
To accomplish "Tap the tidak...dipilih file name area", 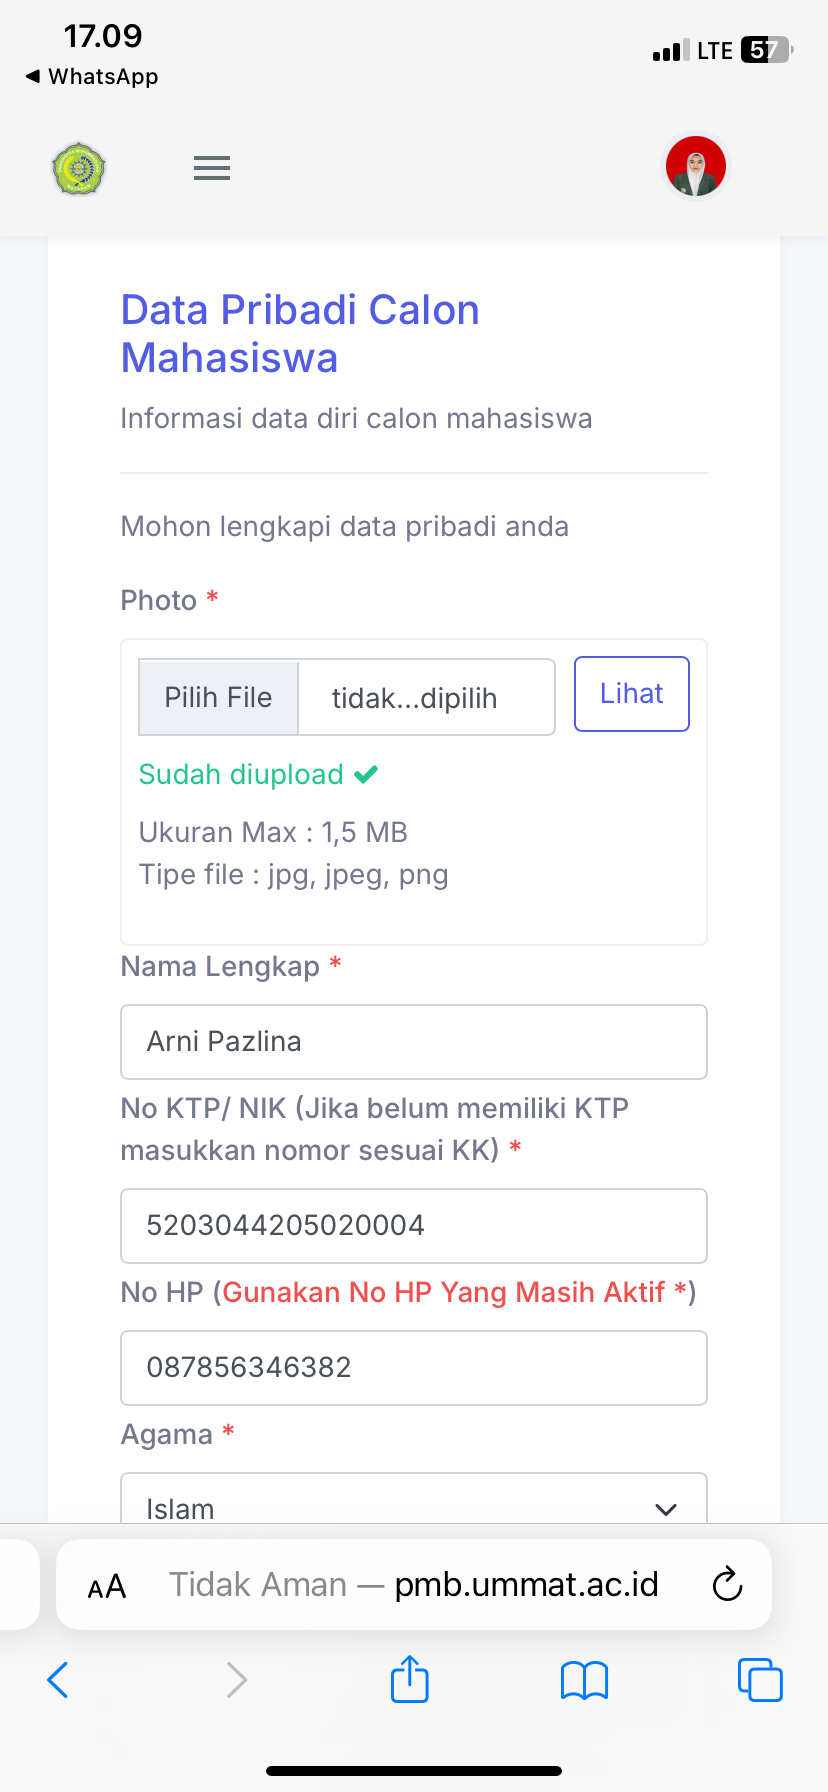I will [426, 698].
